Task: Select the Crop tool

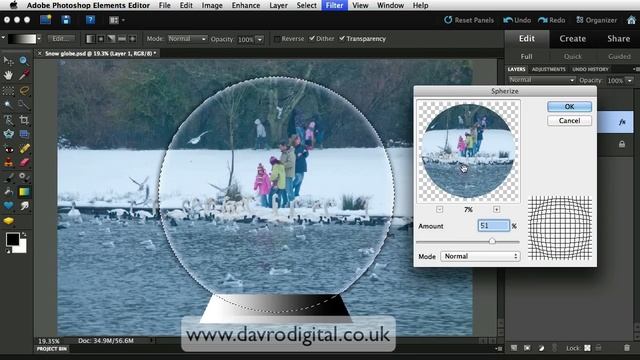Action: click(24, 120)
